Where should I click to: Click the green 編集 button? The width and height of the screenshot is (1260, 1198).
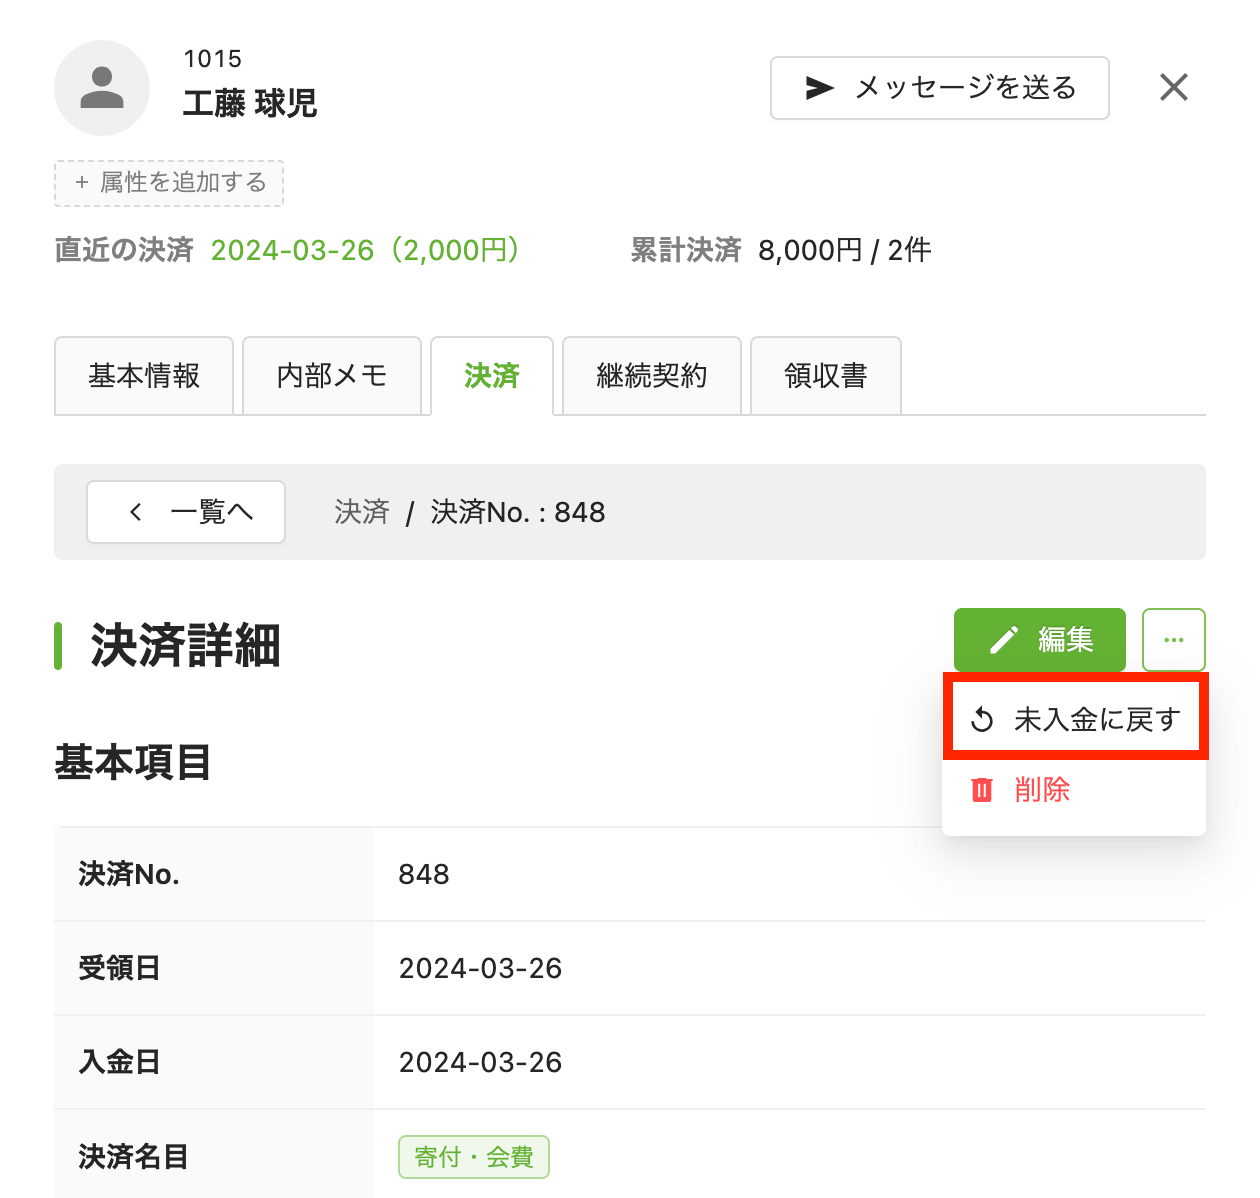point(1040,640)
